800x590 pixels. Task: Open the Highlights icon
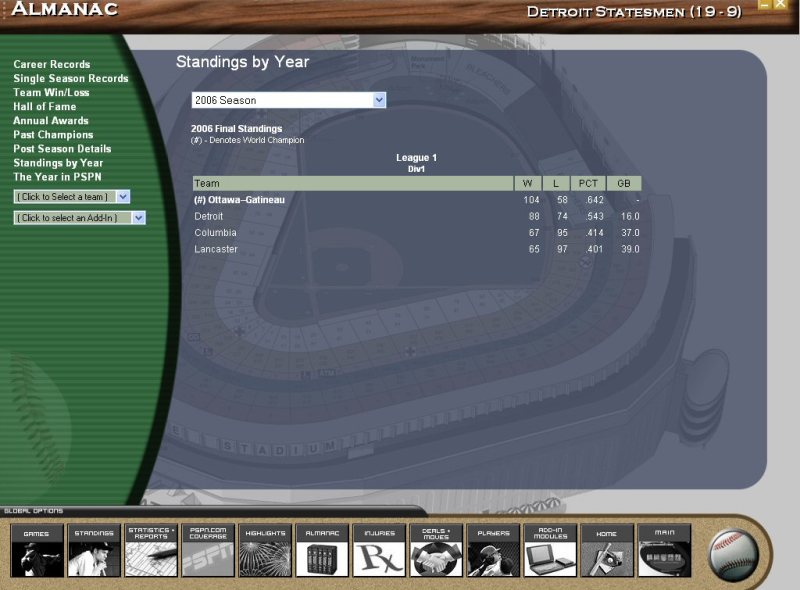tap(265, 551)
